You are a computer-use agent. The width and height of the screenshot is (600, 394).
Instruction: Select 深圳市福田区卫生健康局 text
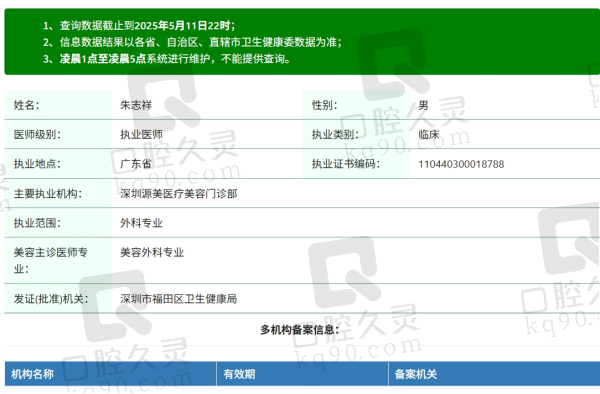(179, 299)
